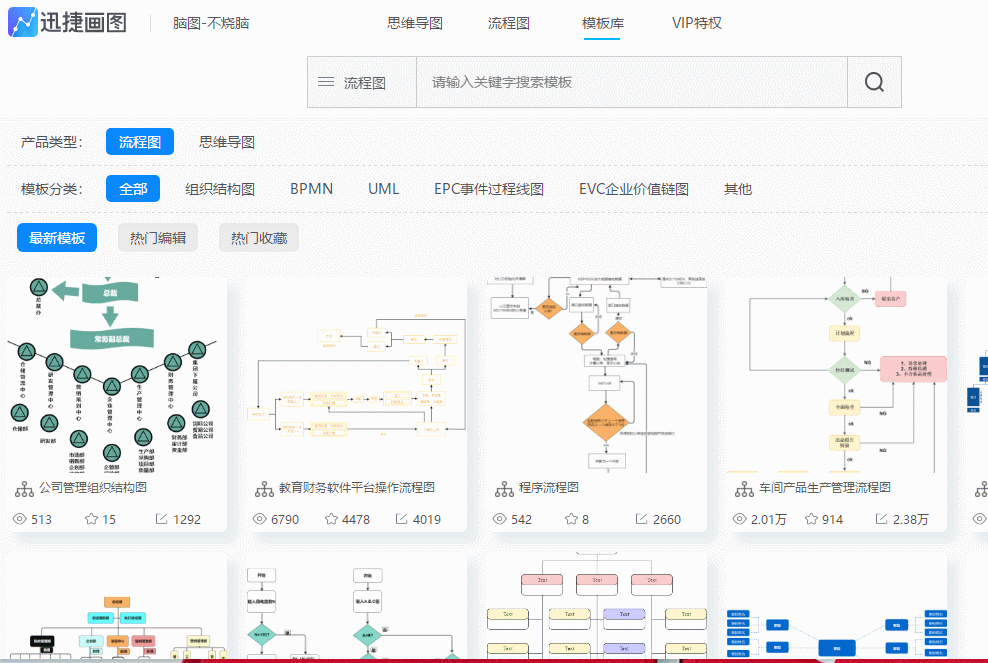Open 程序流程图 template thumbnail
Screen dimensions: 988x663
pos(597,374)
